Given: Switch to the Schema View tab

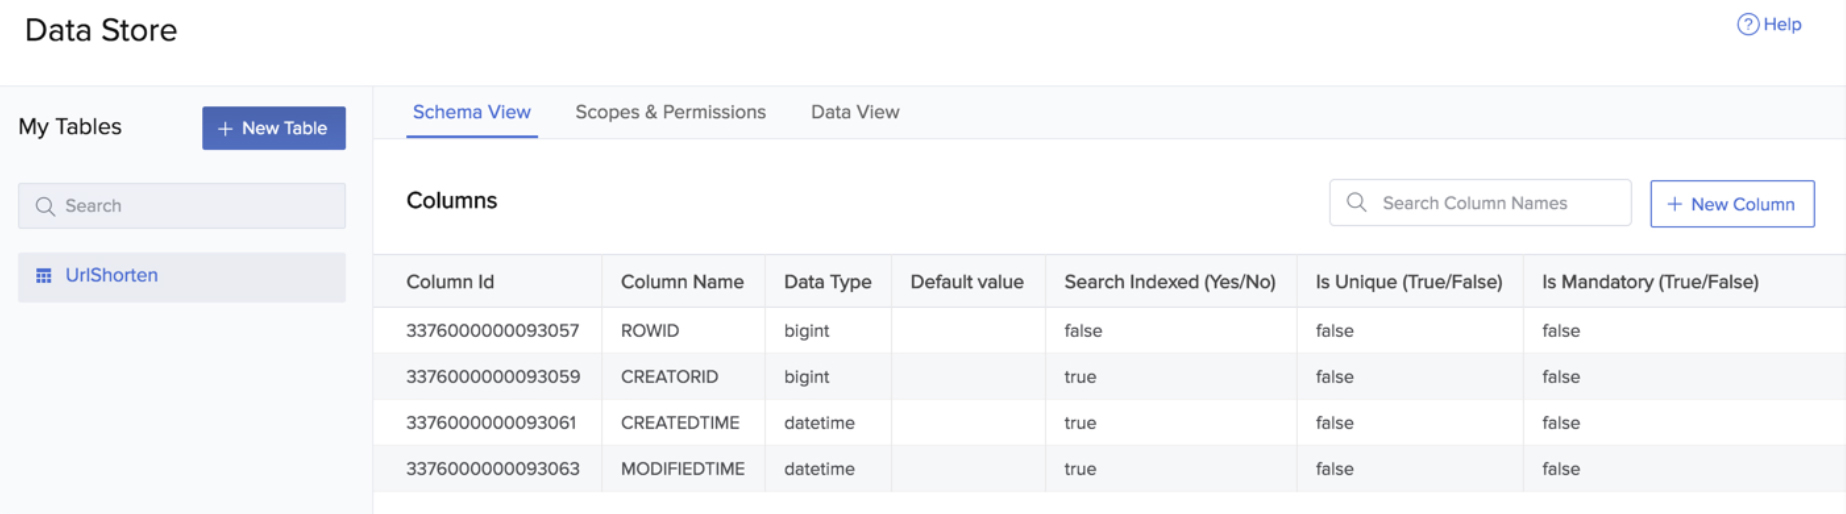Looking at the screenshot, I should 471,112.
